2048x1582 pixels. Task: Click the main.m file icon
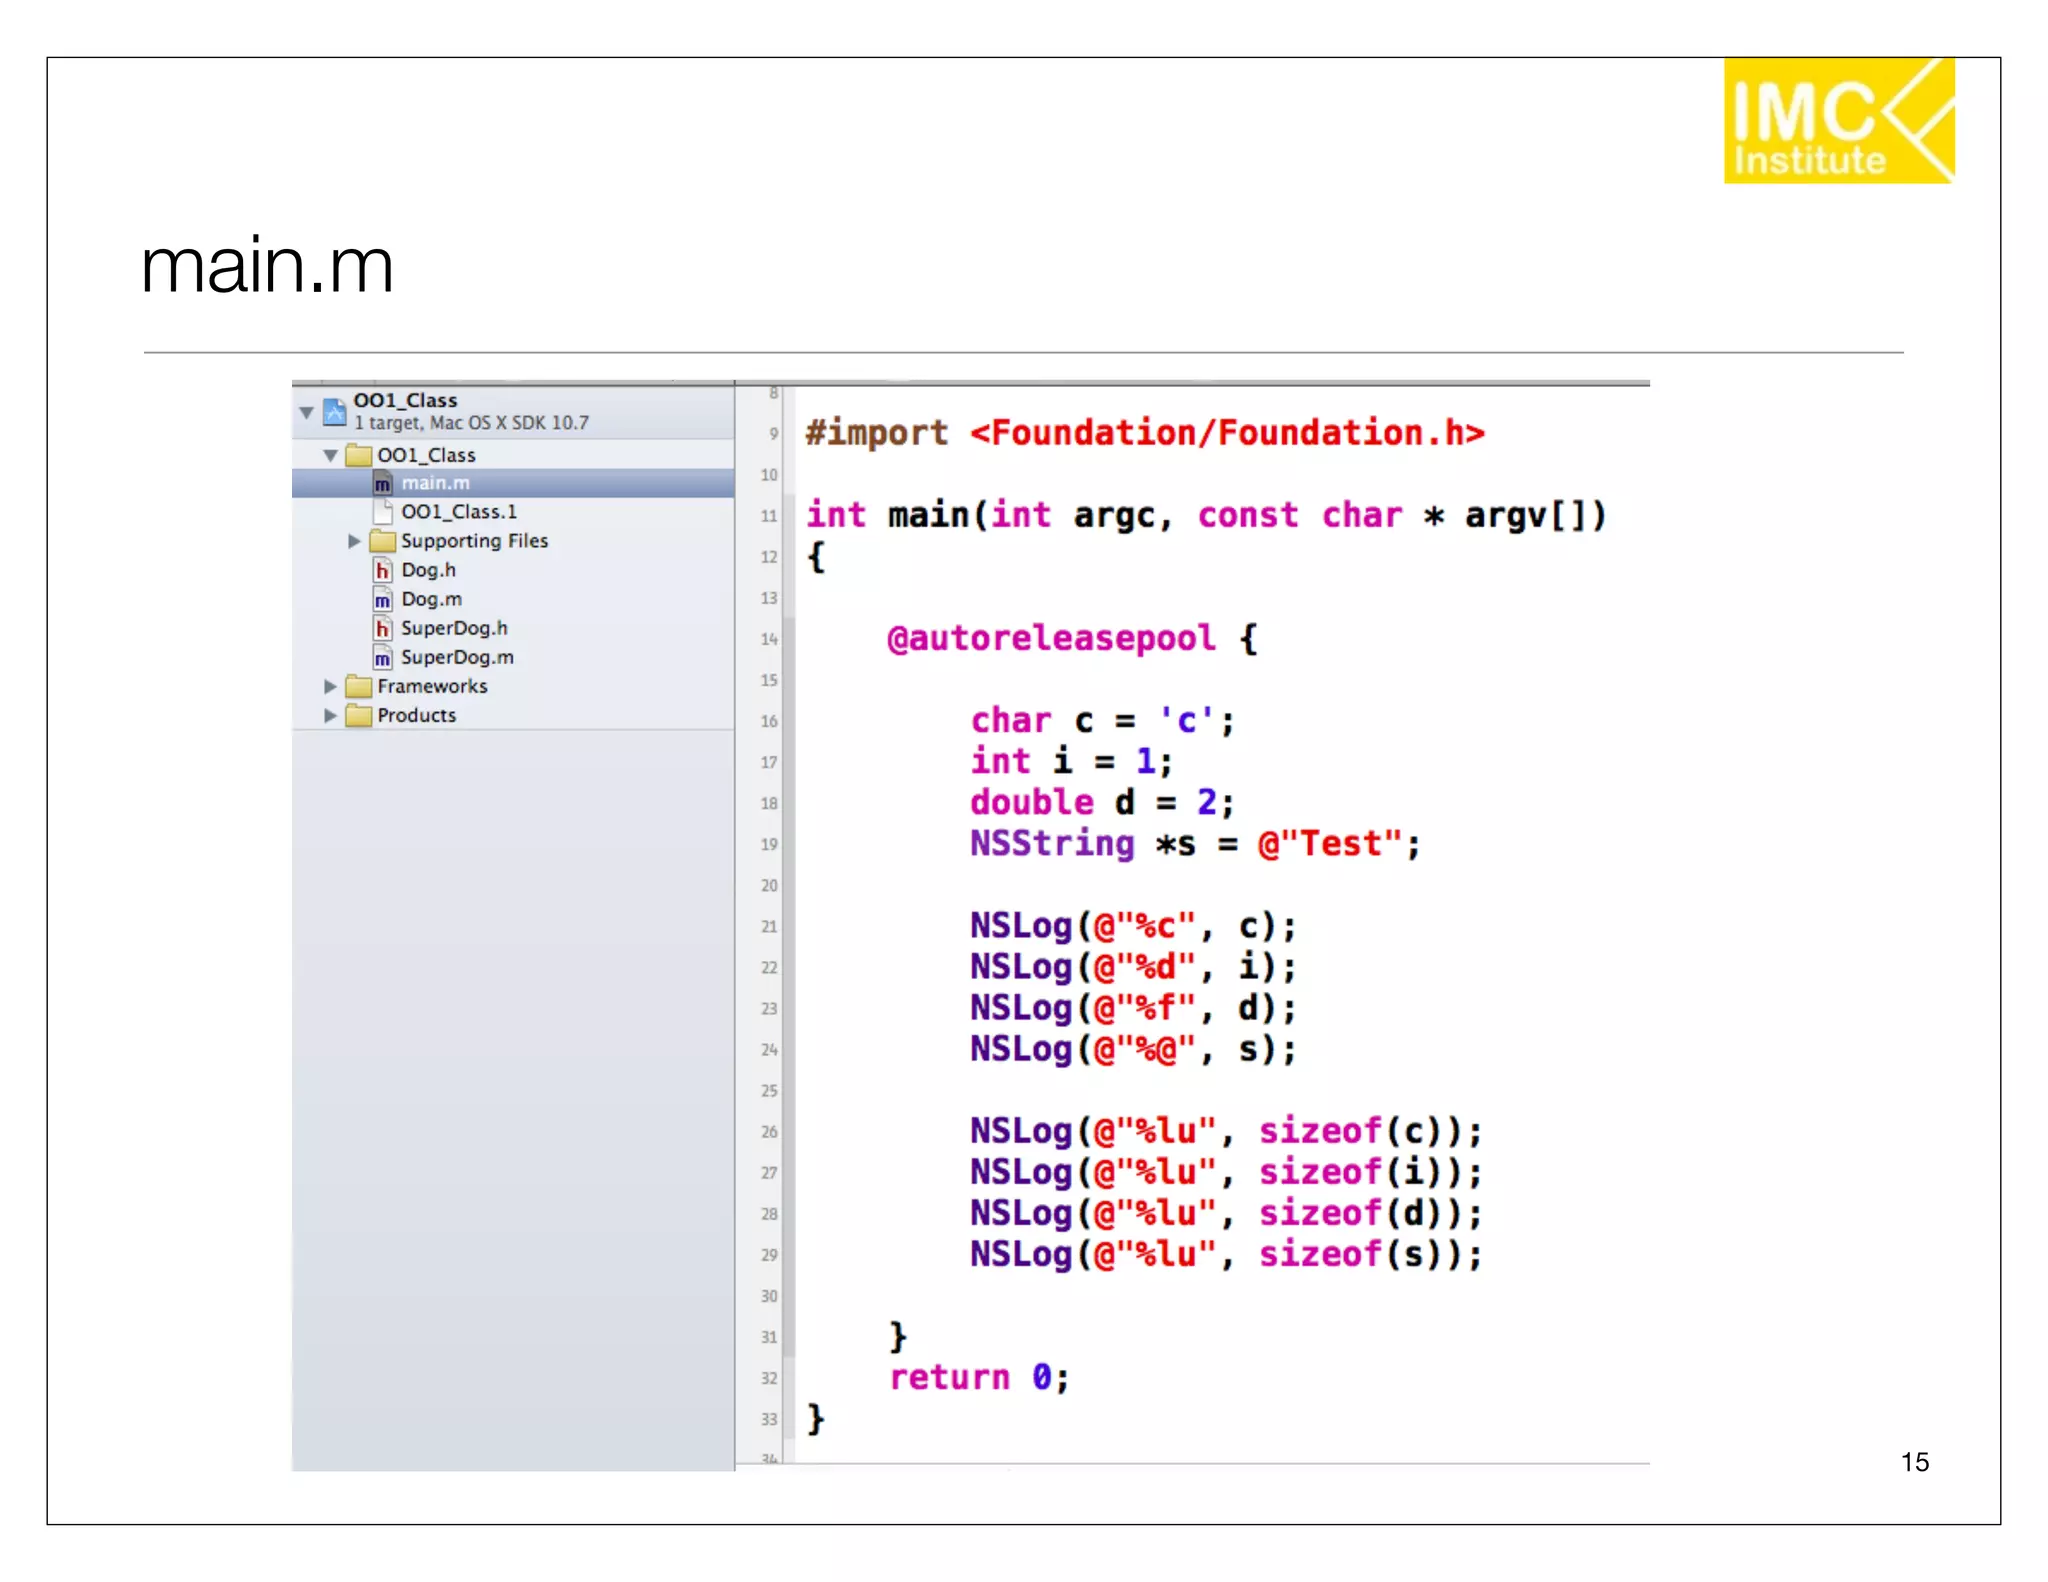pyautogui.click(x=382, y=484)
